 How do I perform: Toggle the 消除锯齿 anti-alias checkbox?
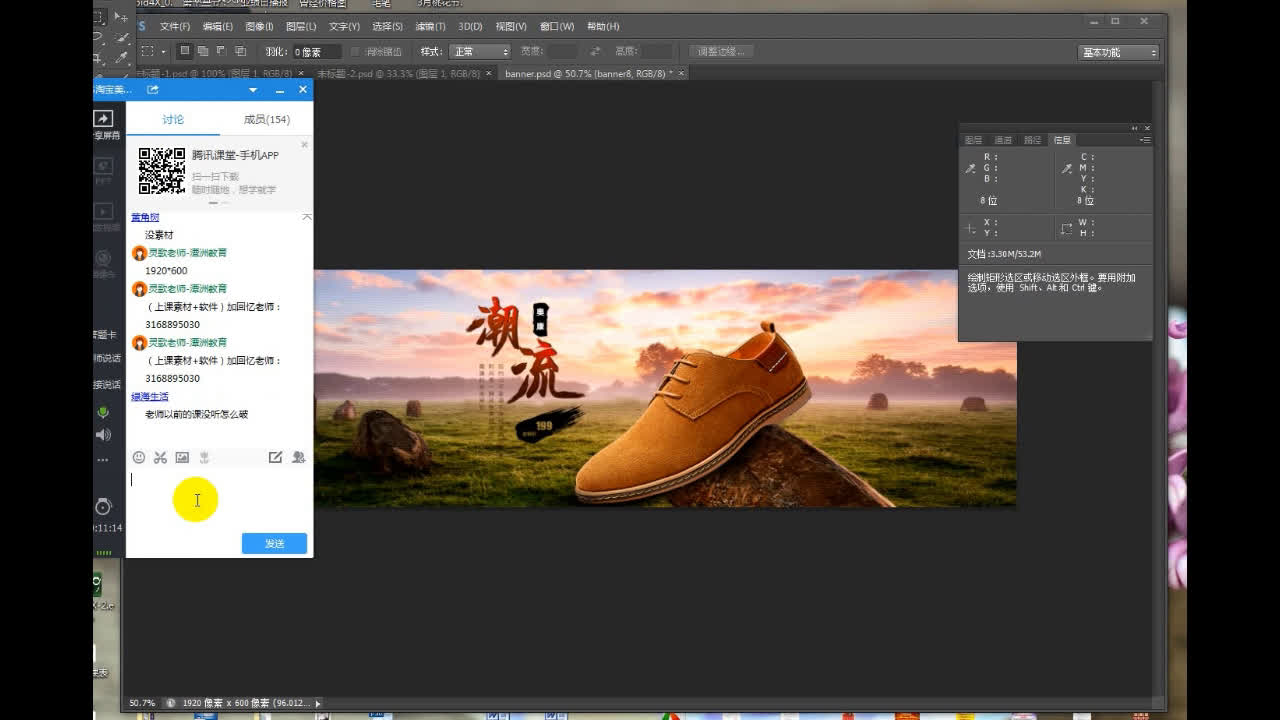pyautogui.click(x=356, y=52)
